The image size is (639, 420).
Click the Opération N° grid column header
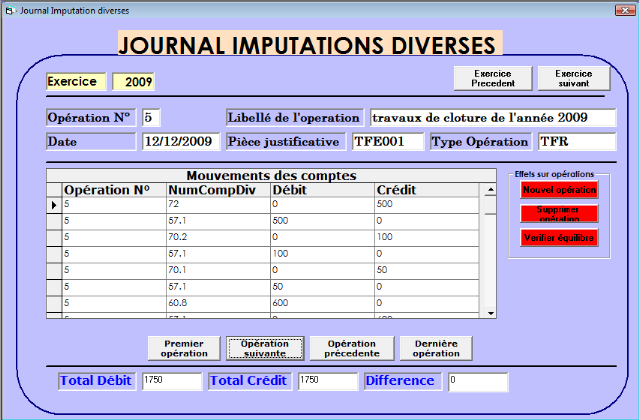click(114, 190)
